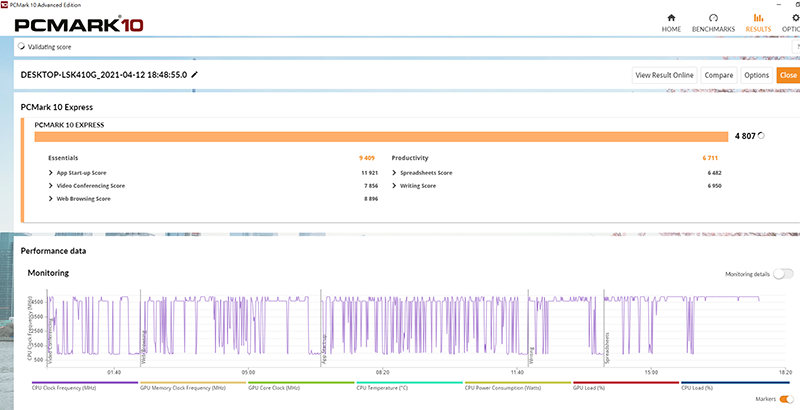Viewport: 800px width, 410px height.
Task: Click the Essentials score 9 409
Action: tap(366, 158)
